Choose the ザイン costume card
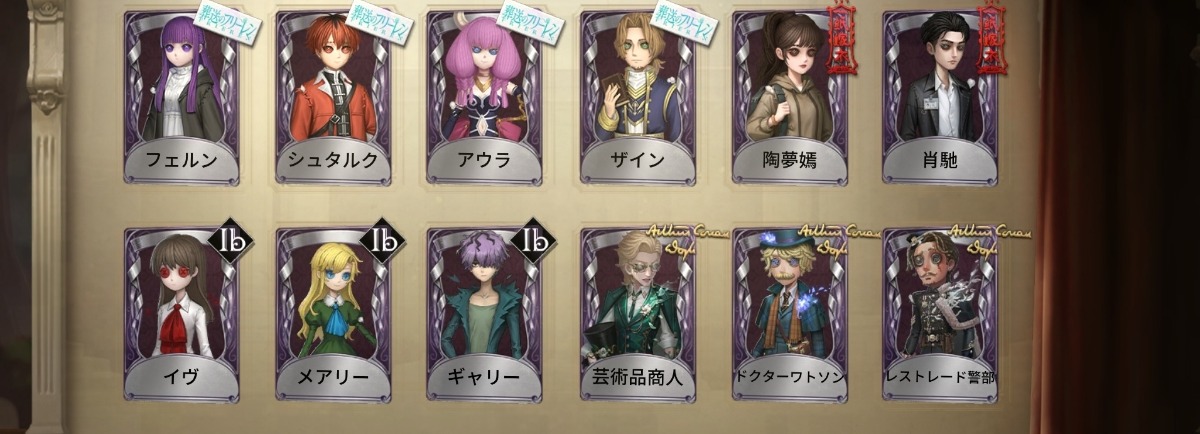 tap(637, 97)
